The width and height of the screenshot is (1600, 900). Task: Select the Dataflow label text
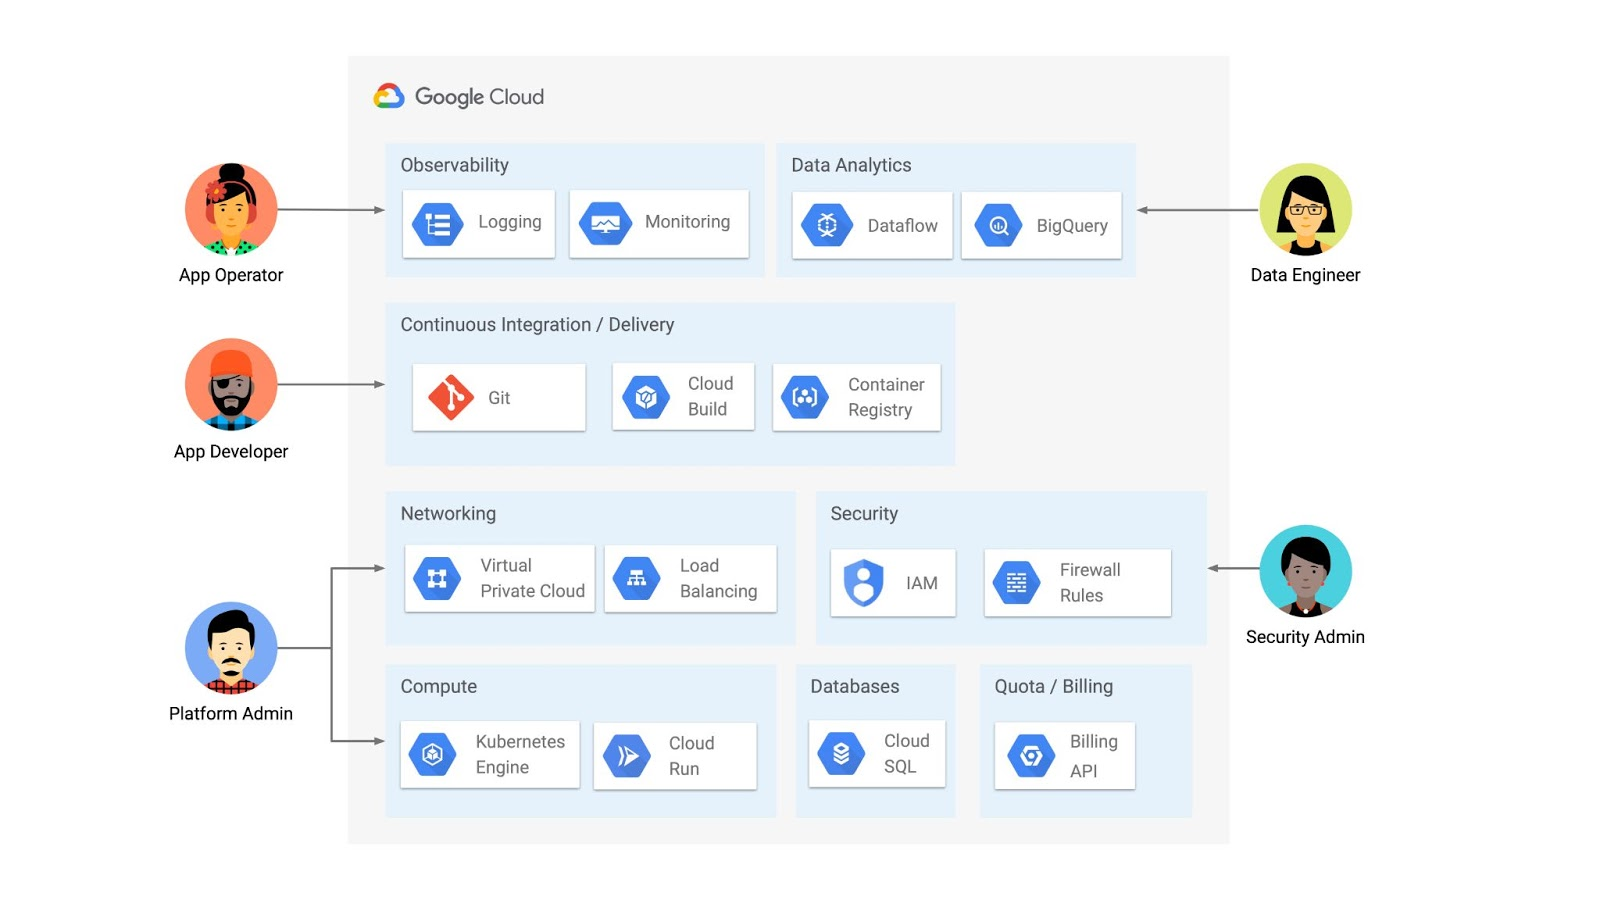pyautogui.click(x=902, y=226)
